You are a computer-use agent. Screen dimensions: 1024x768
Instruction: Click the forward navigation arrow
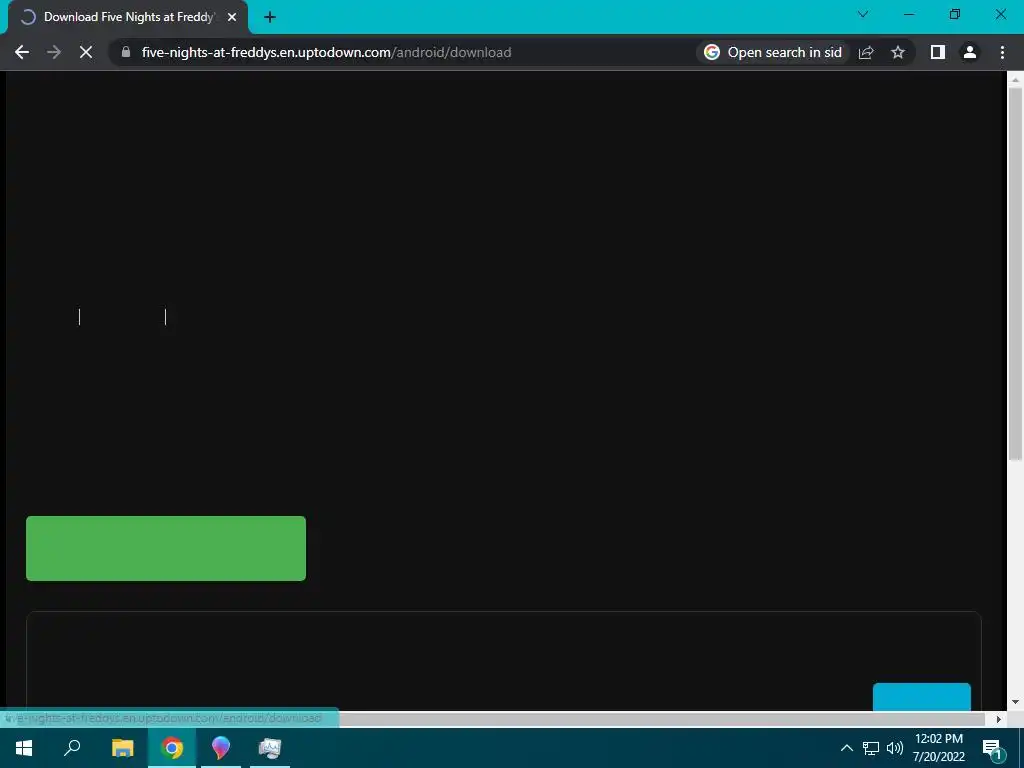[54, 52]
